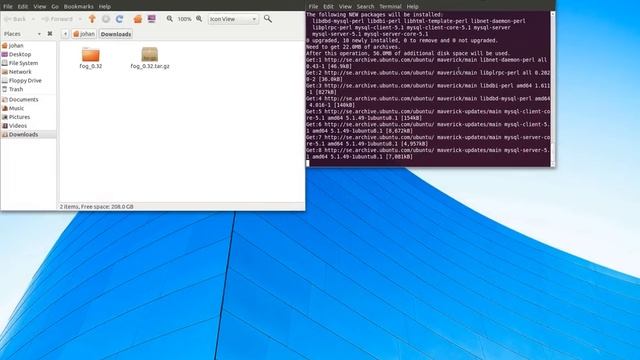The image size is (640, 360).
Task: Click the Downloads path button
Action: point(116,34)
